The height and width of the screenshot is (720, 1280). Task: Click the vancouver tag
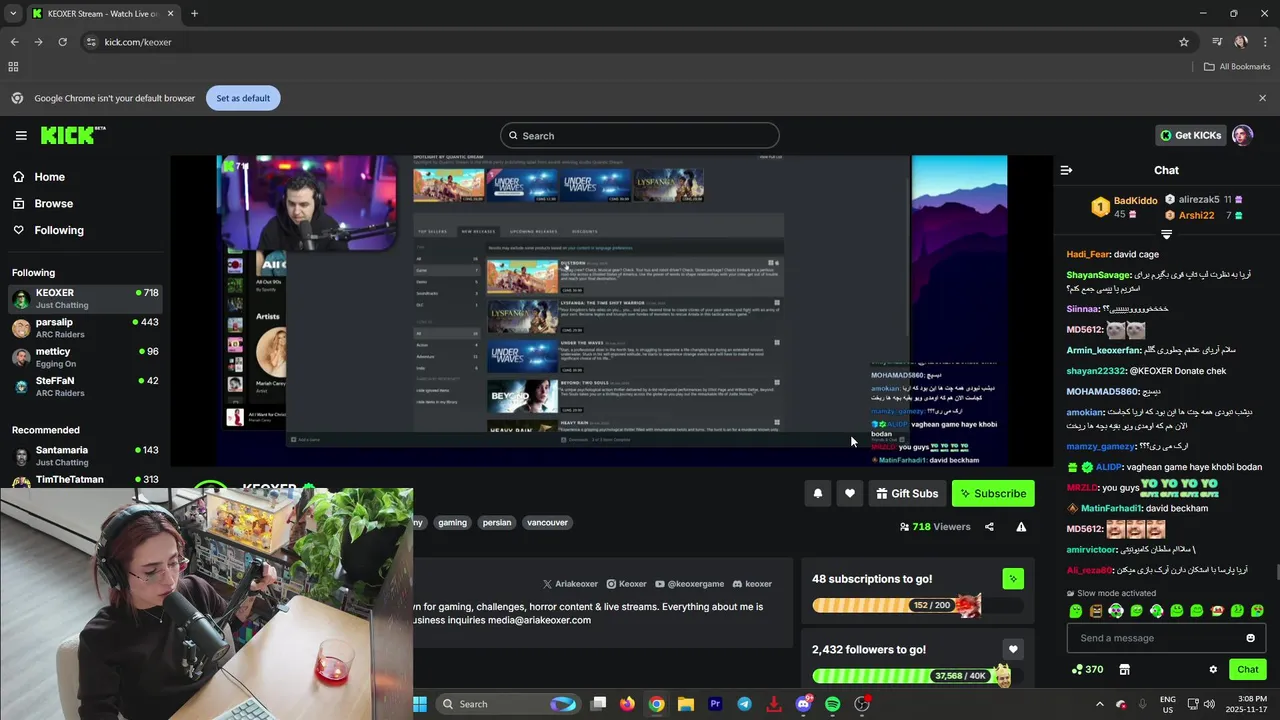(x=547, y=522)
